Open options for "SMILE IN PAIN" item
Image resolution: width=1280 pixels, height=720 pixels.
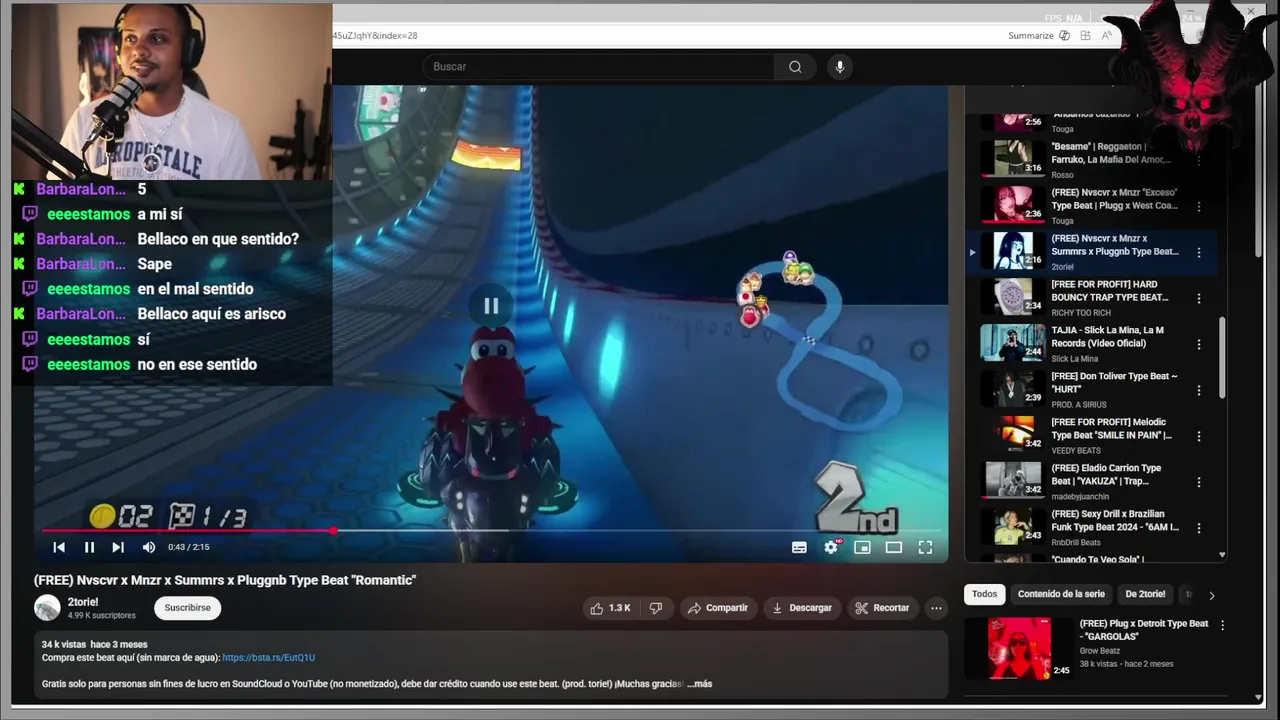coord(1199,437)
